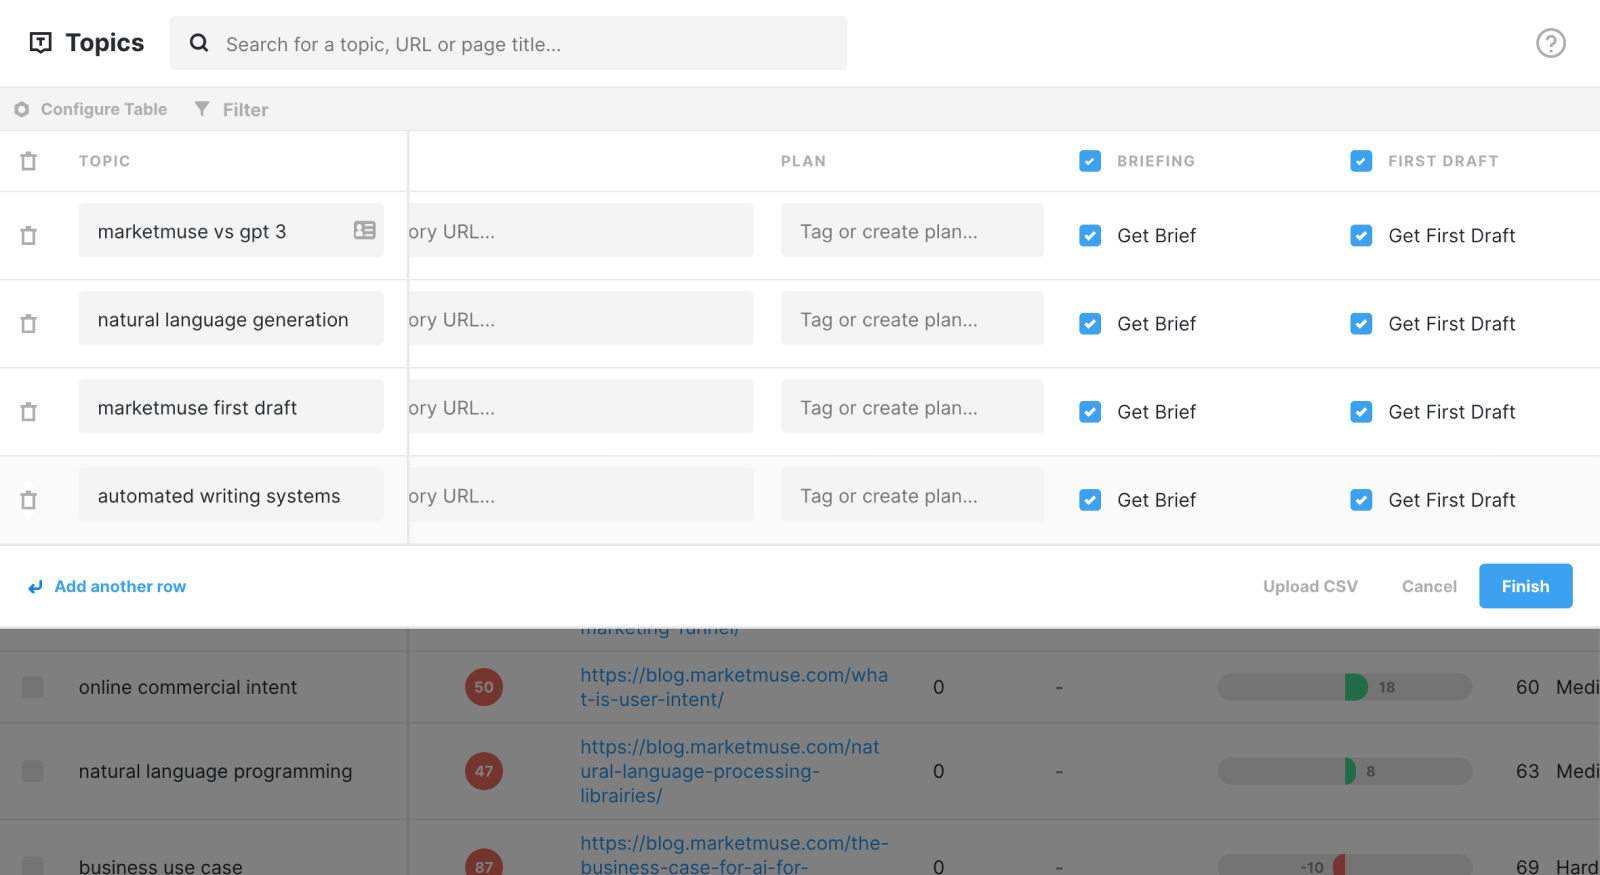Click the header trash icon to delete all rows
Screen dimensions: 1600x875
tap(29, 161)
